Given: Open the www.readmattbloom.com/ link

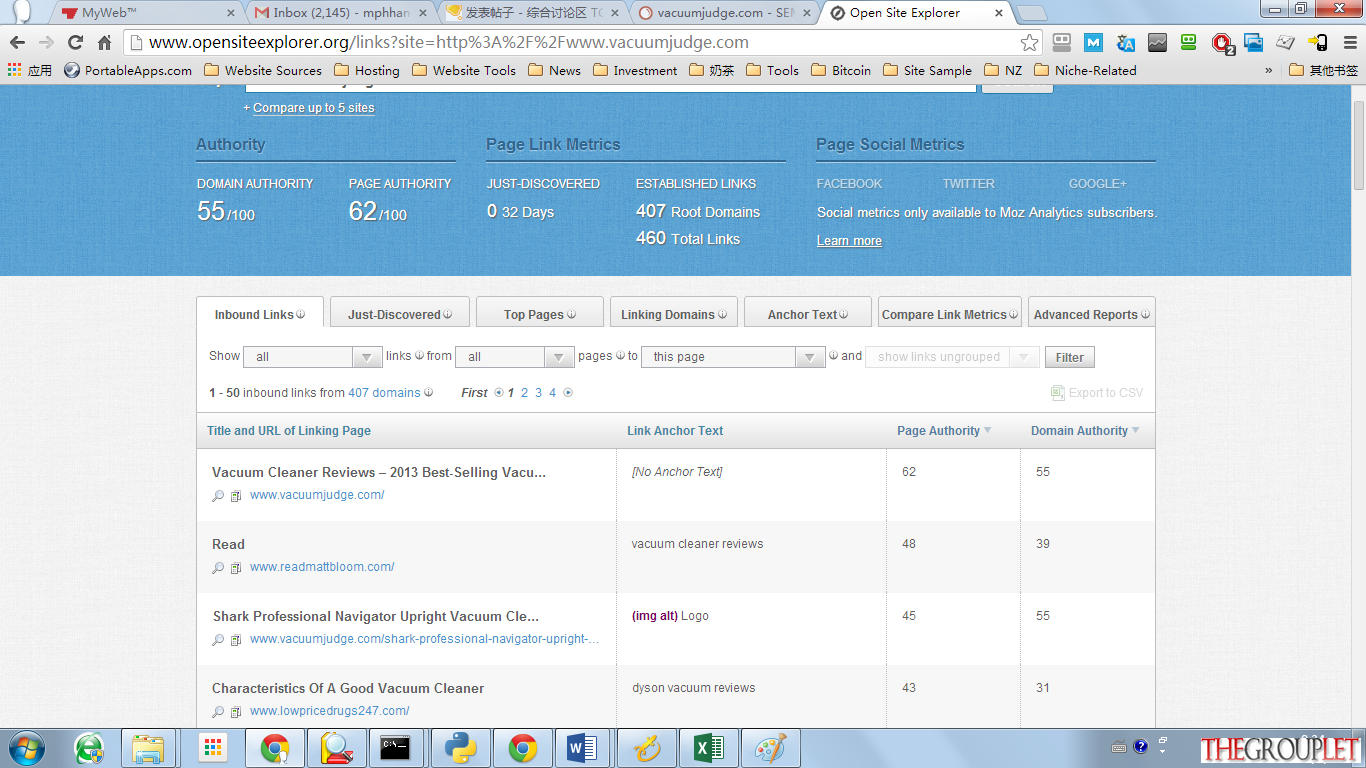Looking at the screenshot, I should click(x=322, y=567).
